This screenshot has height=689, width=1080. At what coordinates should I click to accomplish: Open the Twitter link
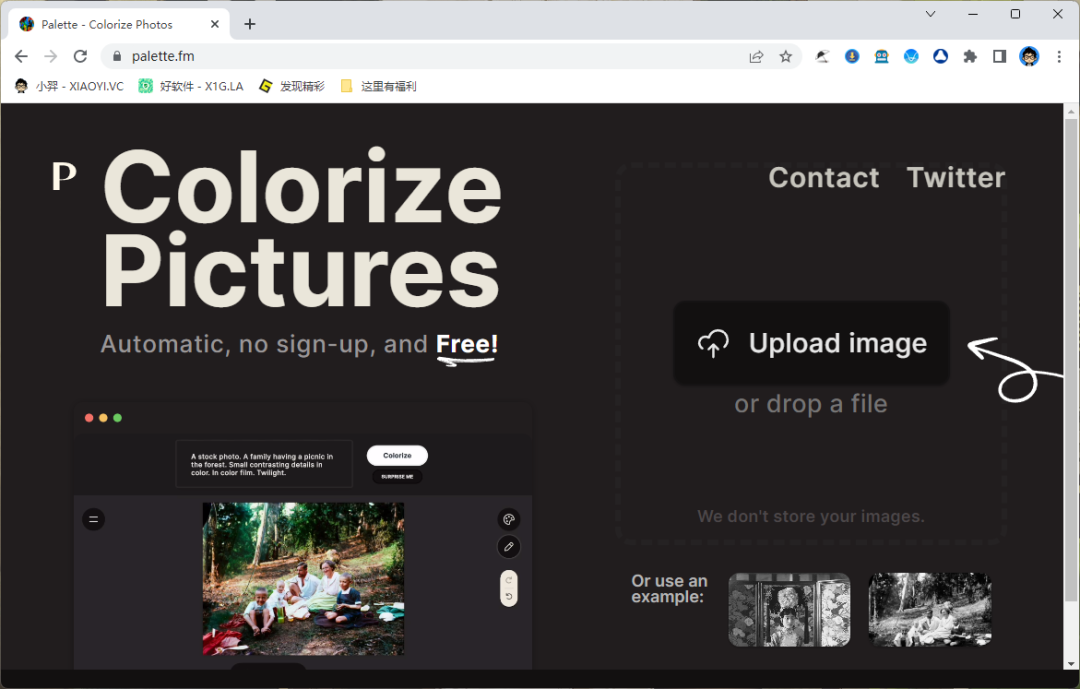(955, 177)
